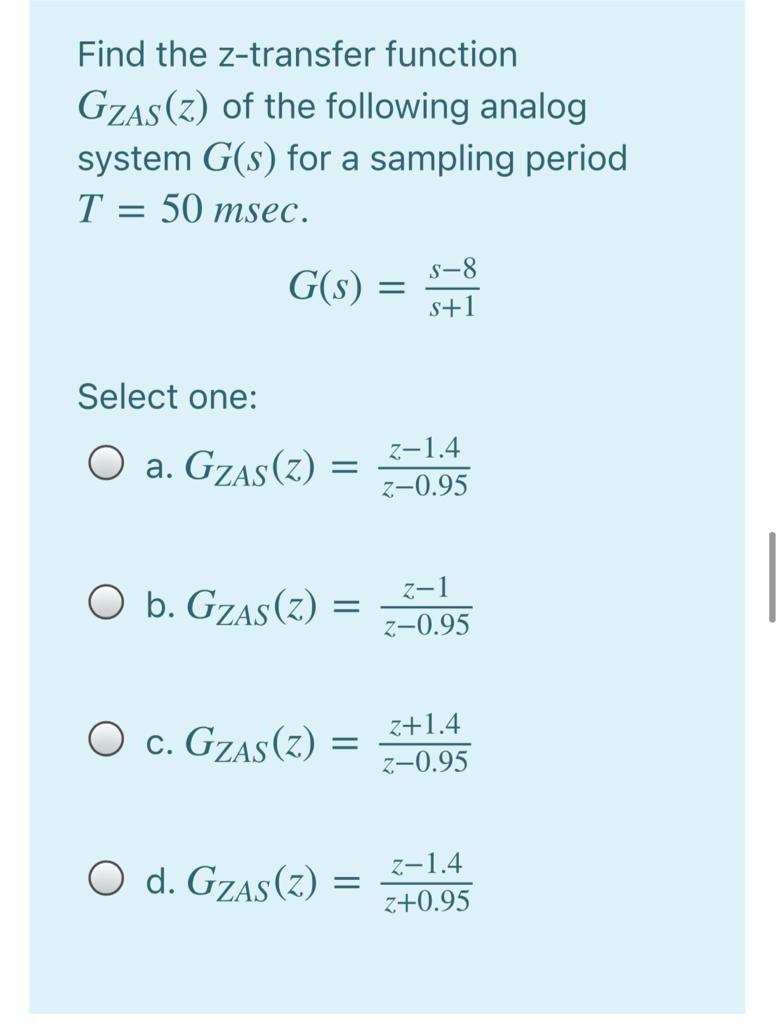Click the option b label text
This screenshot has width=782, height=1024.
[x=158, y=602]
